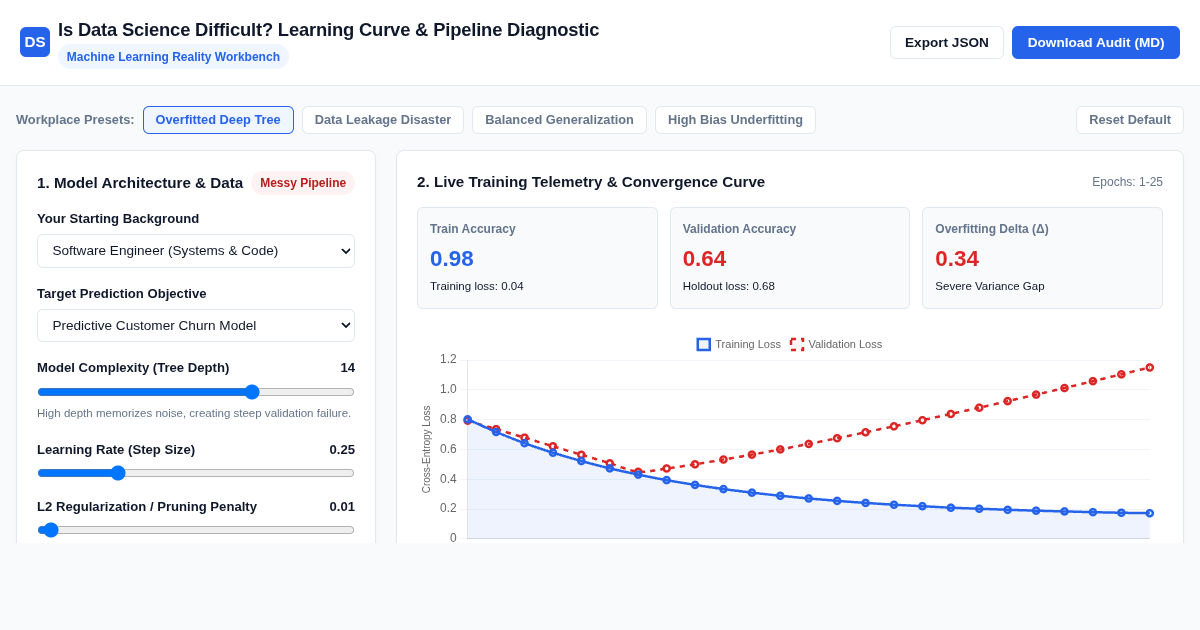This screenshot has width=1200, height=630.
Task: Click the Machine Learning Reality Workbench tag
Action: point(173,57)
